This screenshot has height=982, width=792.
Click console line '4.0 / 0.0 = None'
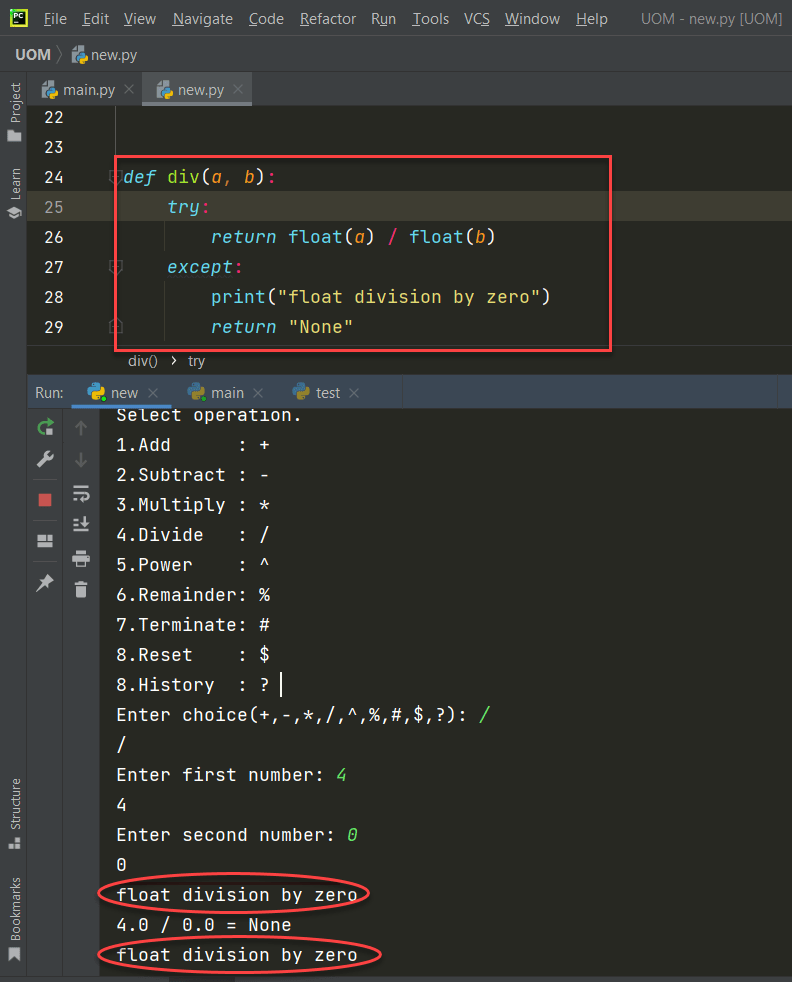point(203,925)
